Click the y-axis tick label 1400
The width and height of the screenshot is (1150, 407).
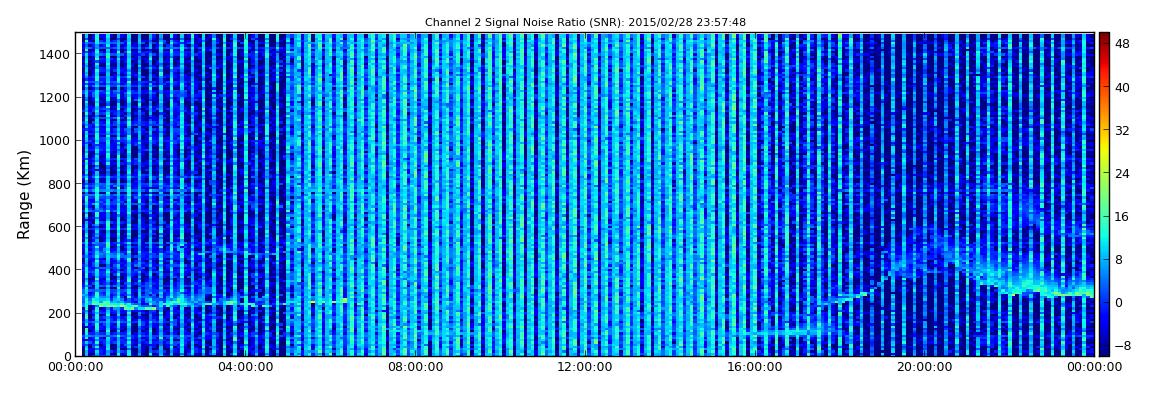coord(55,54)
